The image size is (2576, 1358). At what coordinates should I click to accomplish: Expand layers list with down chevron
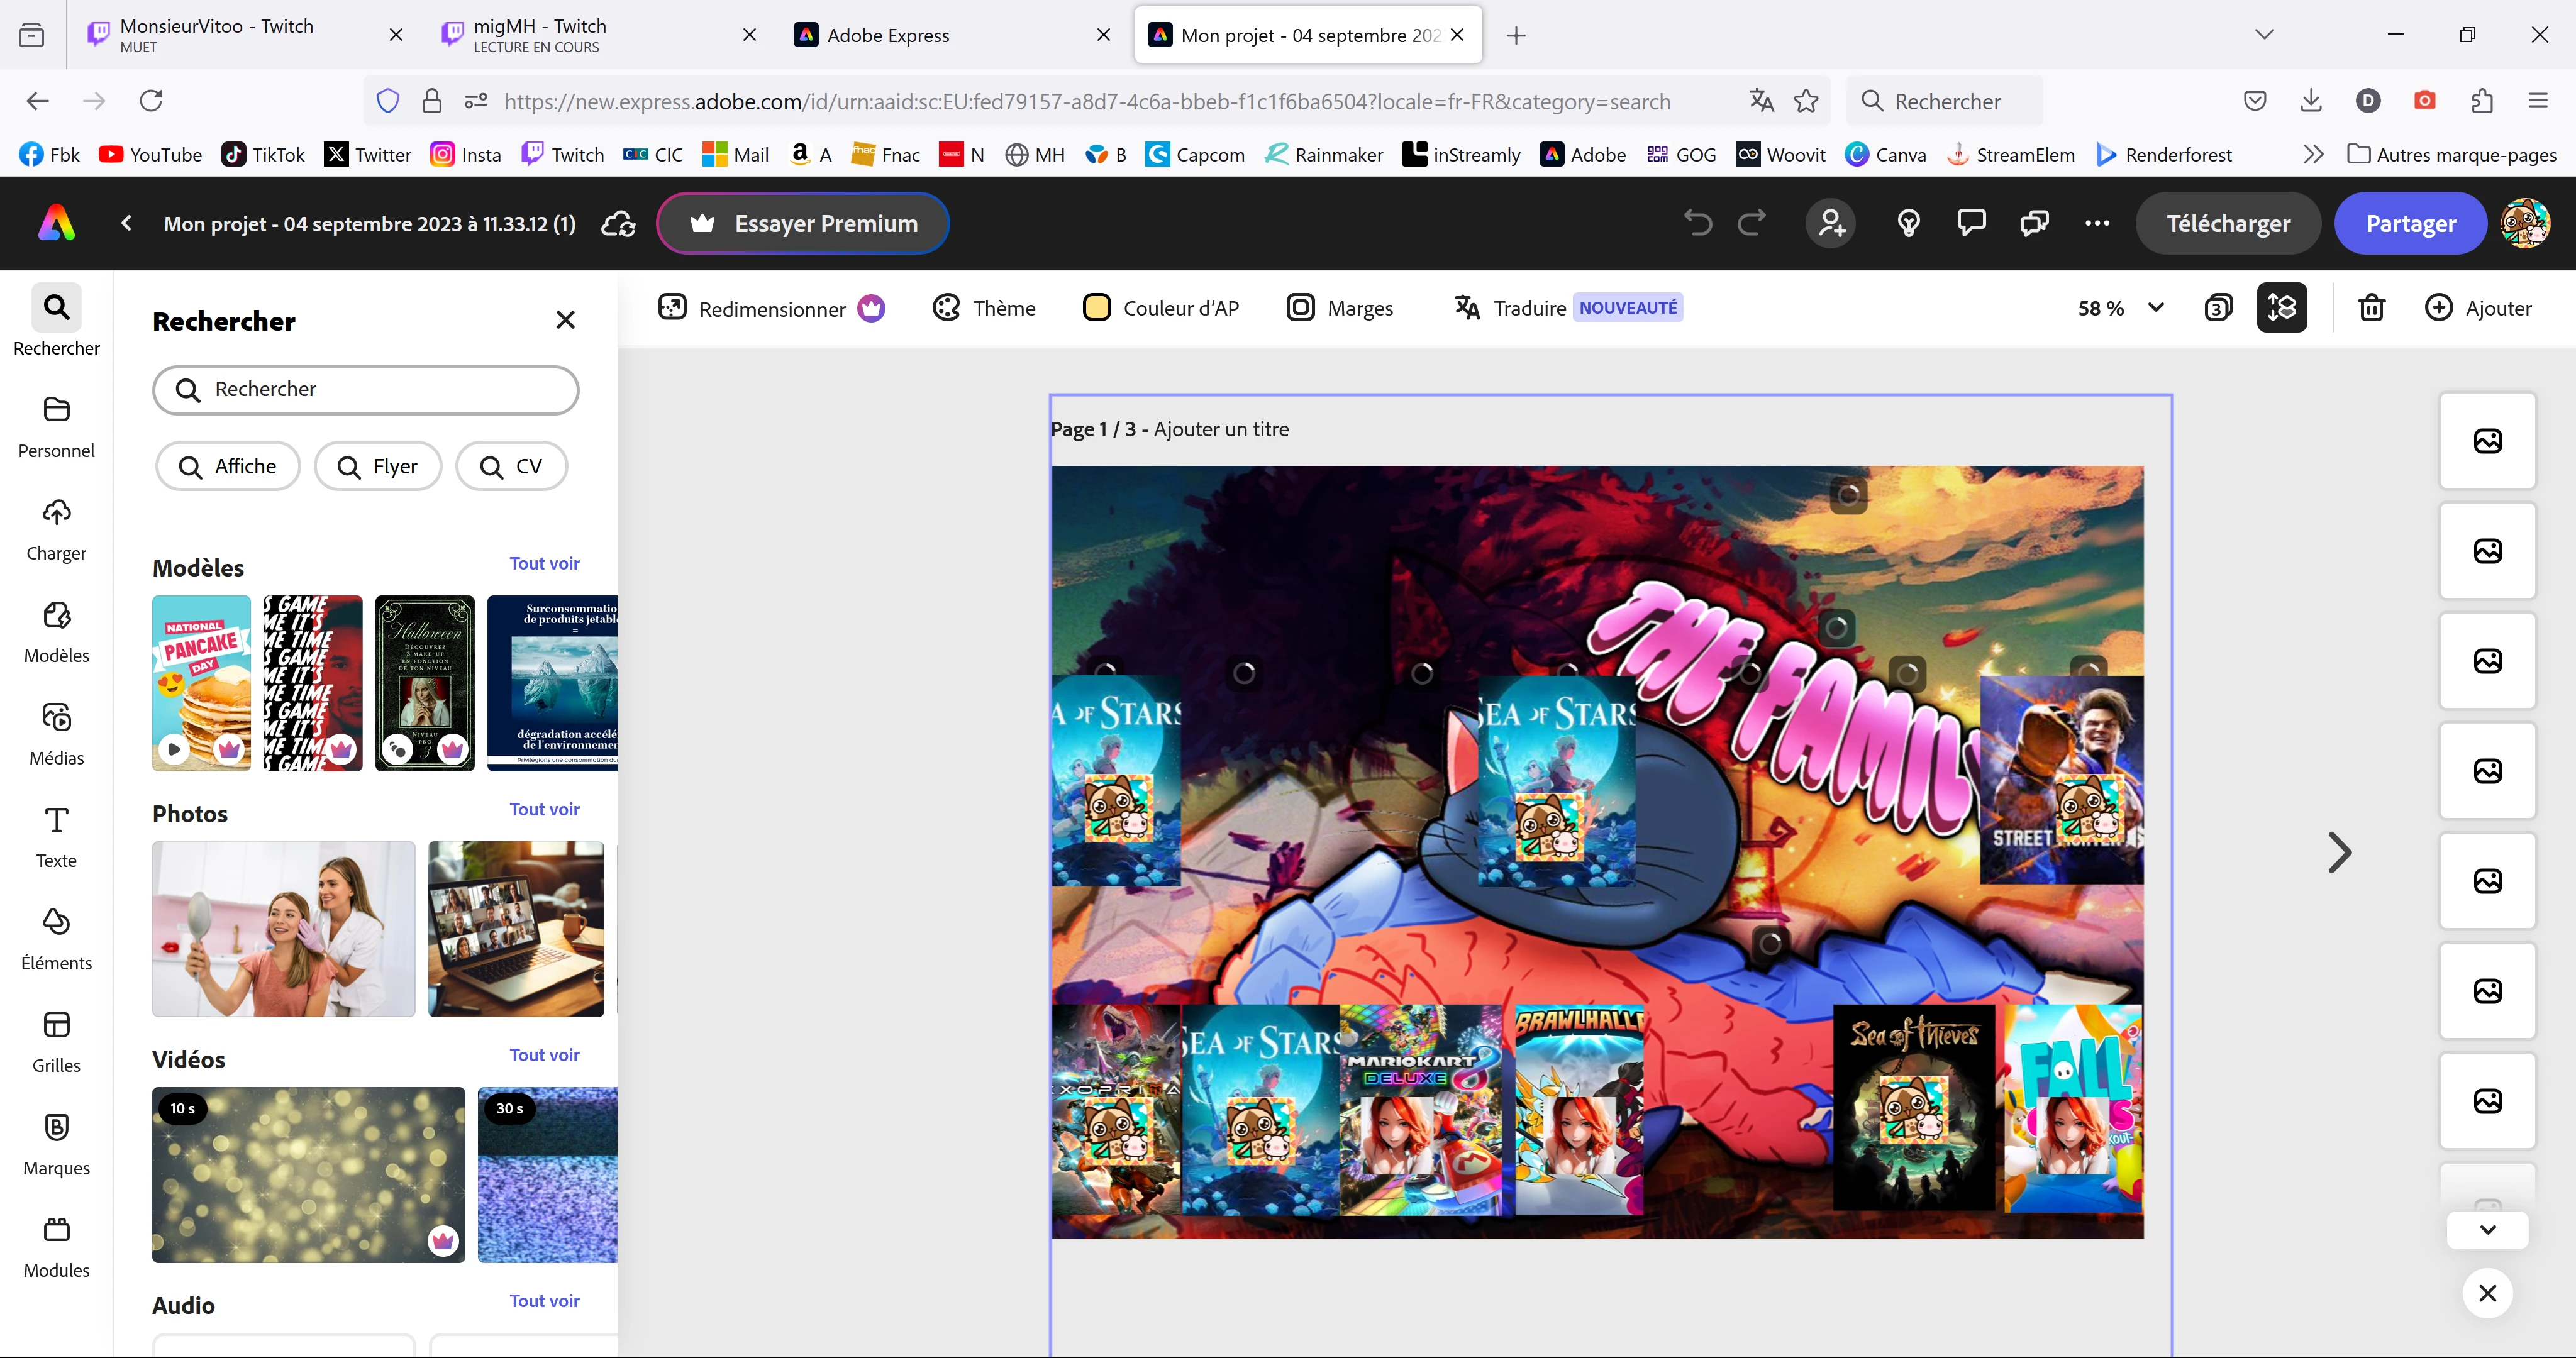[x=2487, y=1229]
